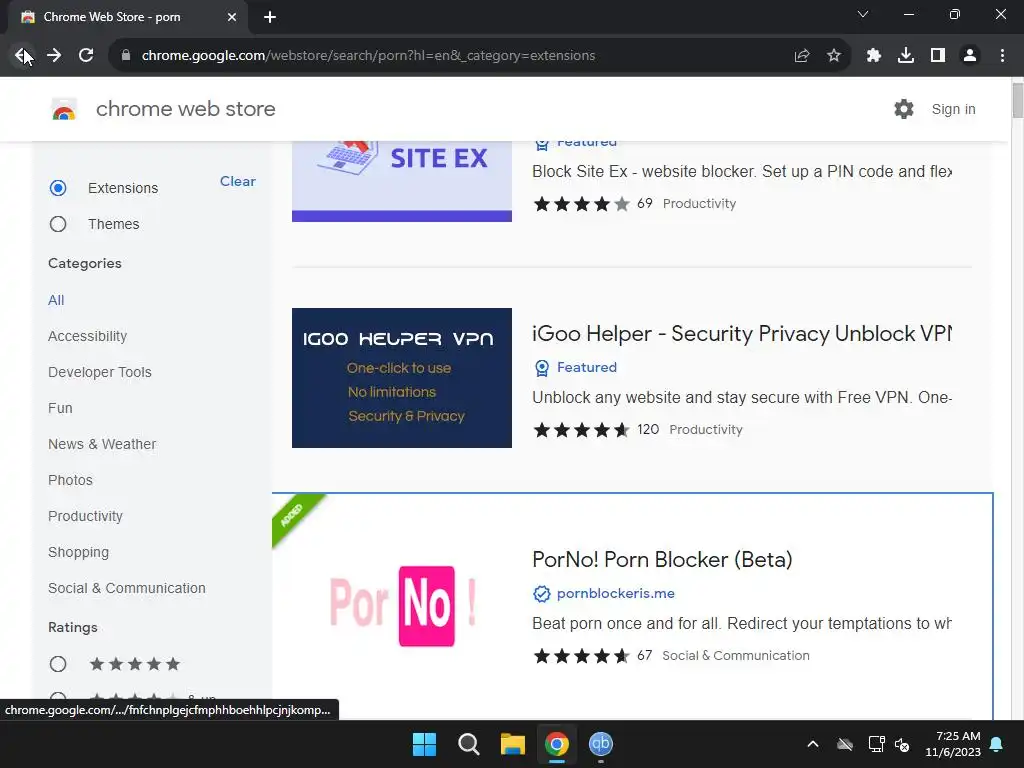Click the Featured badge icon for iGoo Helper
This screenshot has height=768, width=1024.
coord(542,368)
